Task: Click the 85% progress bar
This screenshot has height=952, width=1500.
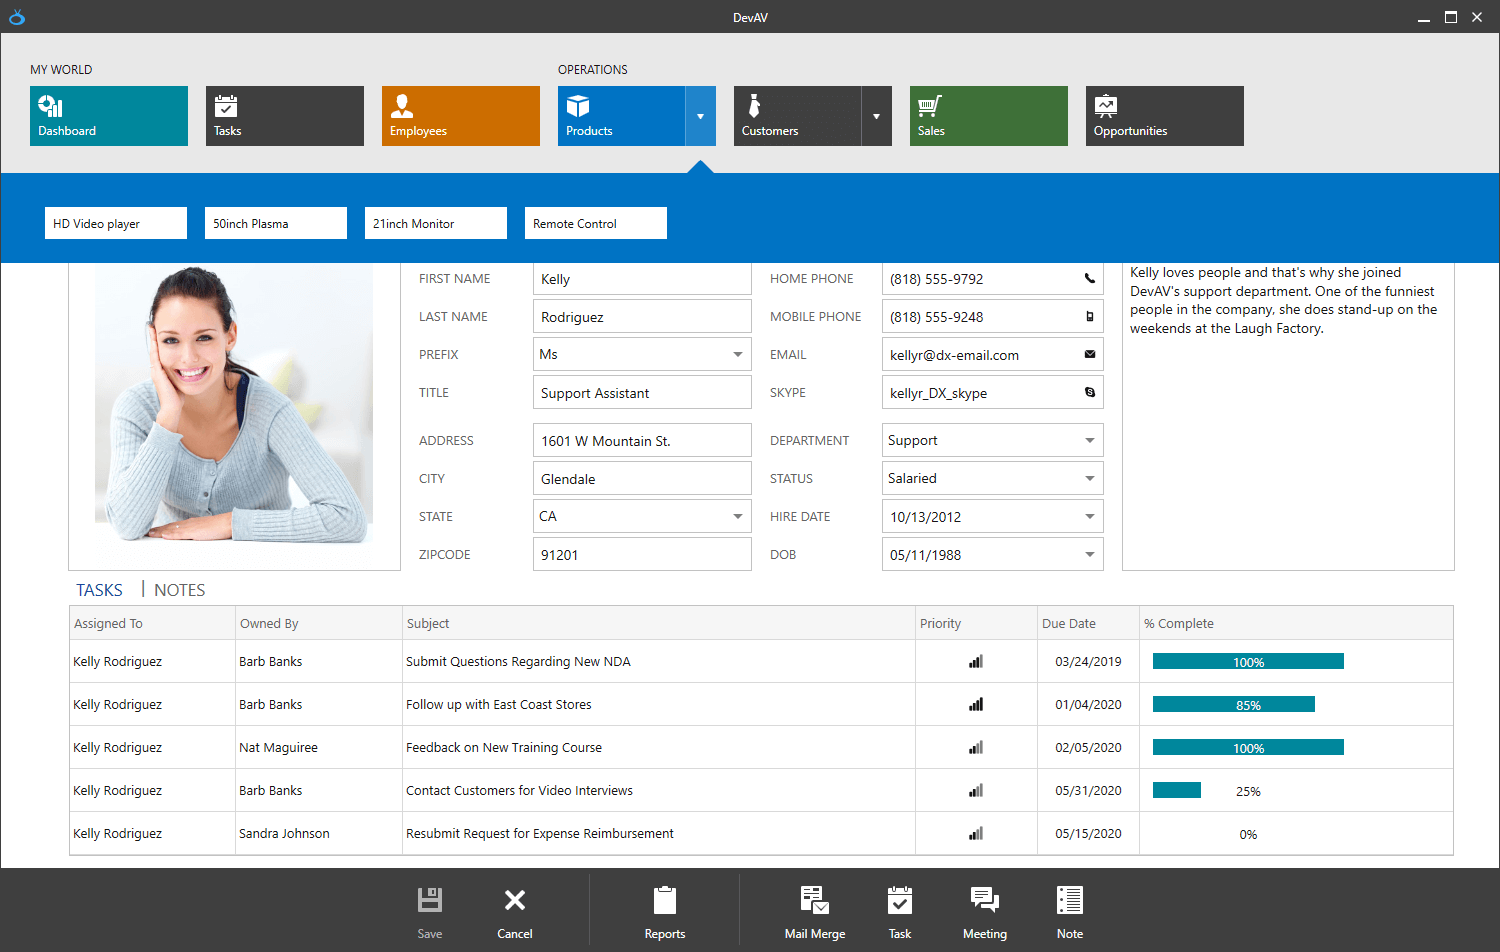Action: coord(1233,705)
